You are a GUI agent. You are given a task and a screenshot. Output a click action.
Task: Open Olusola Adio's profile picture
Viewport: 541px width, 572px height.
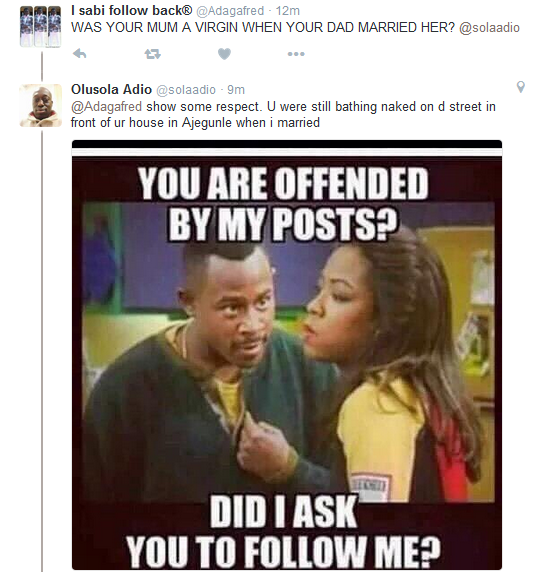pyautogui.click(x=40, y=105)
